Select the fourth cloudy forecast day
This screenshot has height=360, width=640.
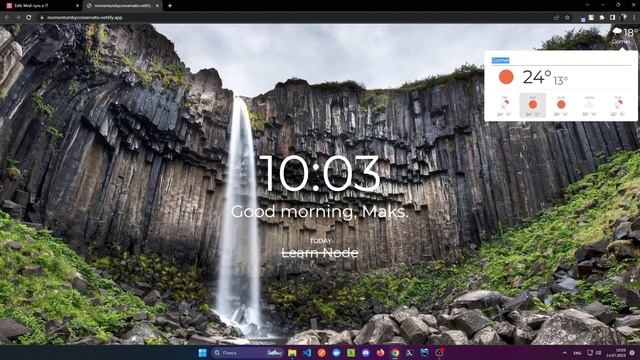pos(589,106)
